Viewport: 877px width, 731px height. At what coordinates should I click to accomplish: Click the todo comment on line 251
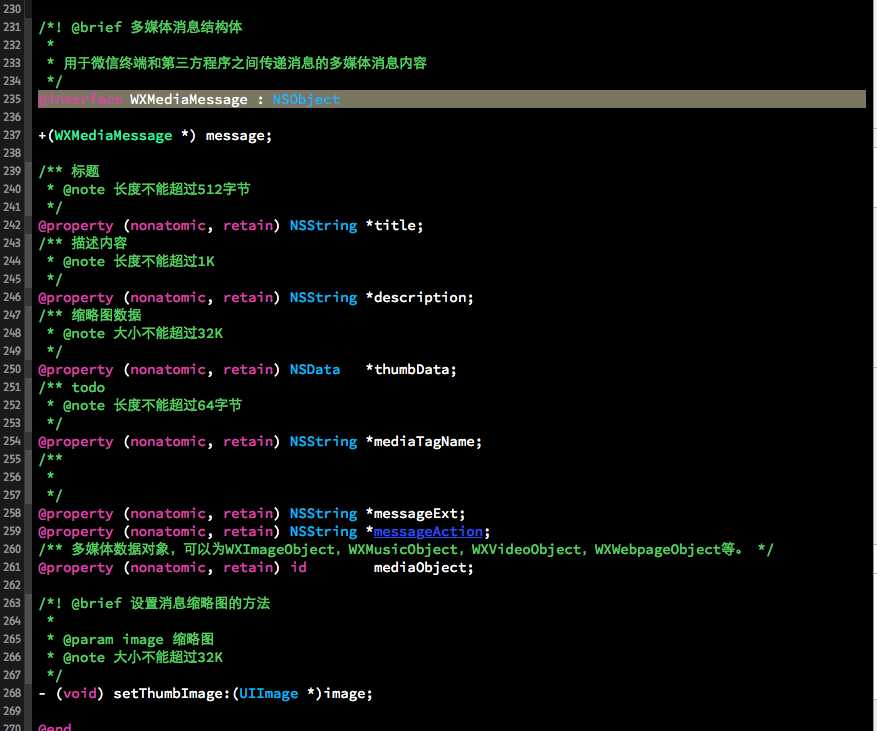click(x=88, y=388)
